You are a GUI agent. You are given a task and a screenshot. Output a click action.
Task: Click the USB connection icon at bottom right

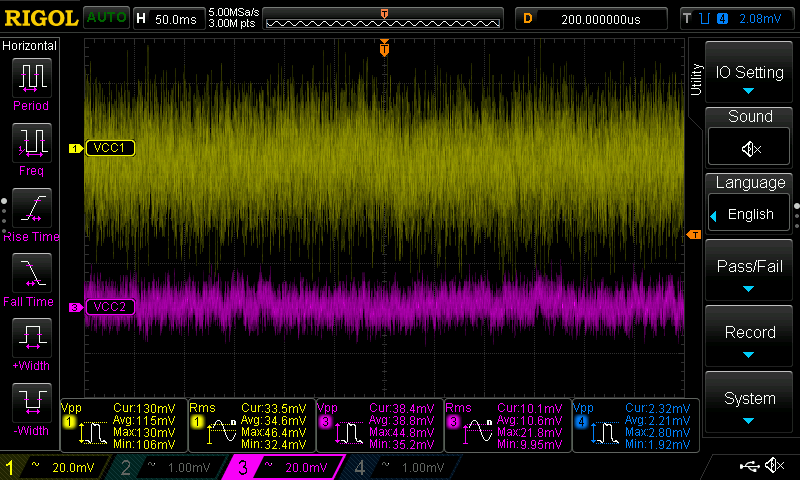point(749,466)
